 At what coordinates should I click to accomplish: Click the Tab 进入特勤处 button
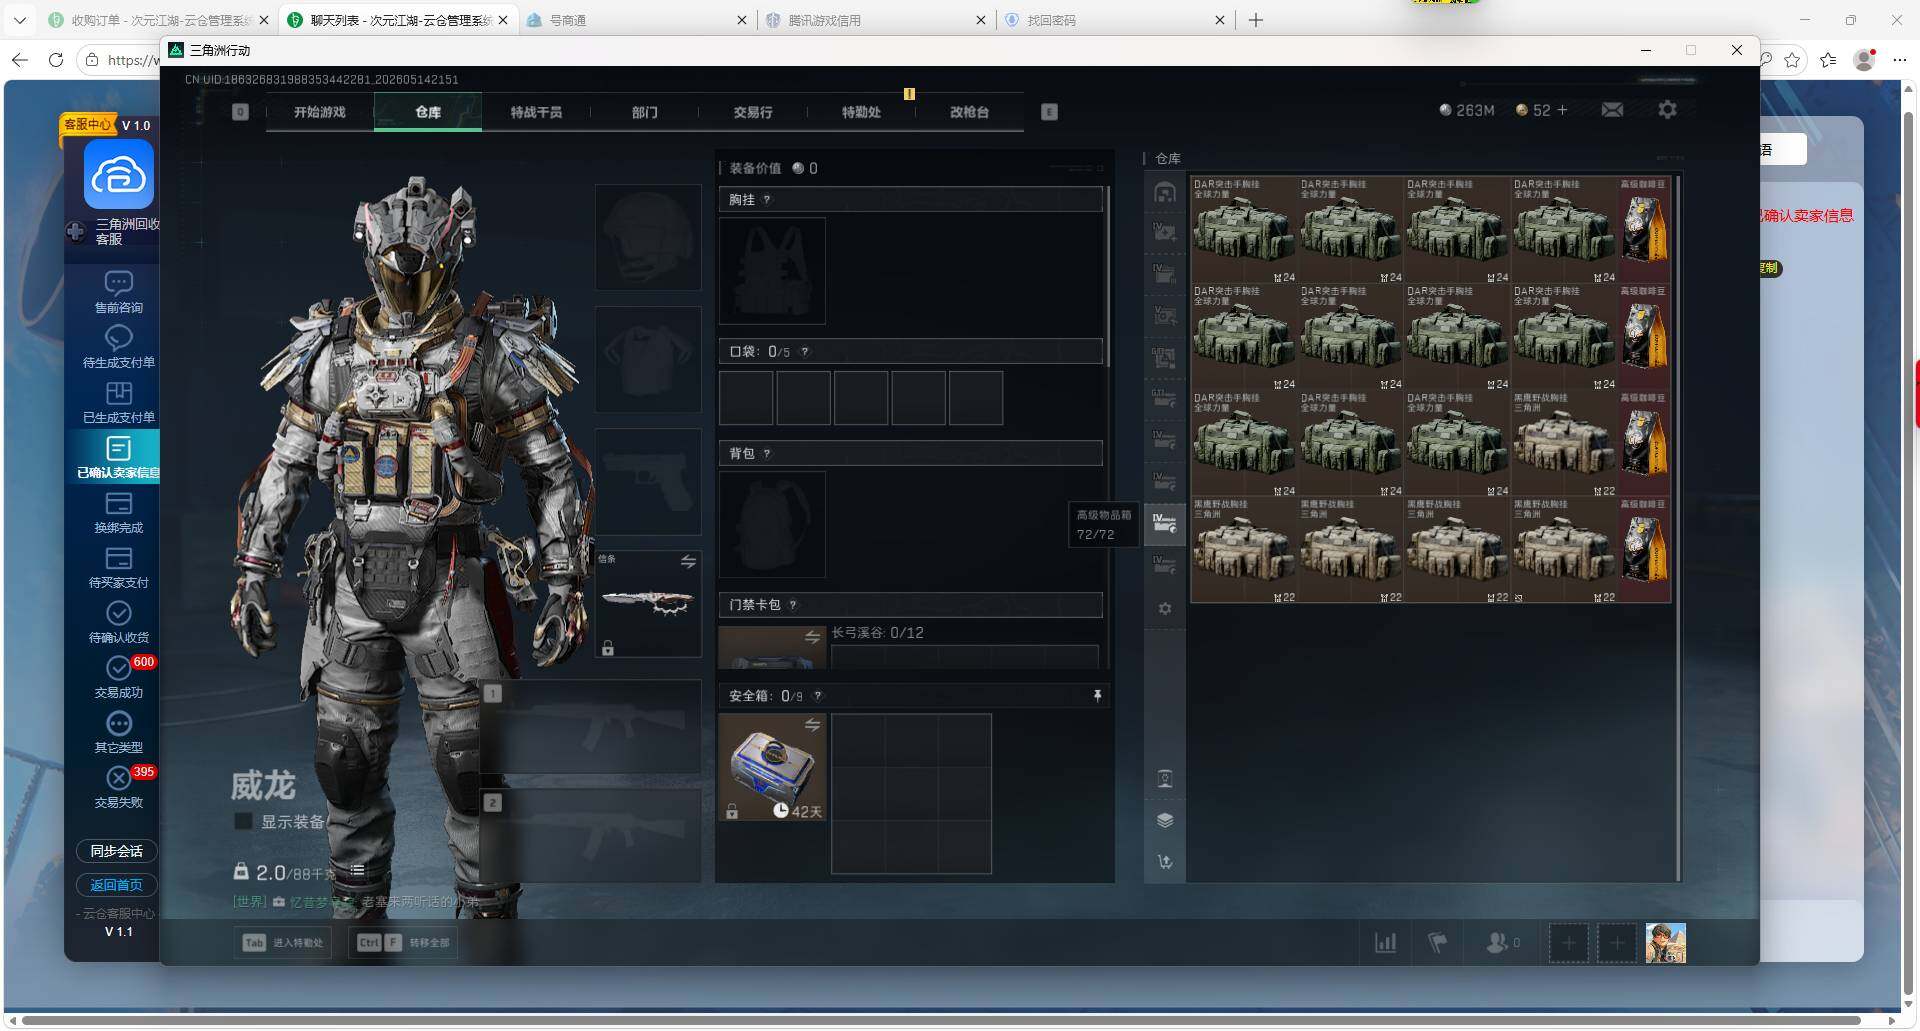(285, 943)
